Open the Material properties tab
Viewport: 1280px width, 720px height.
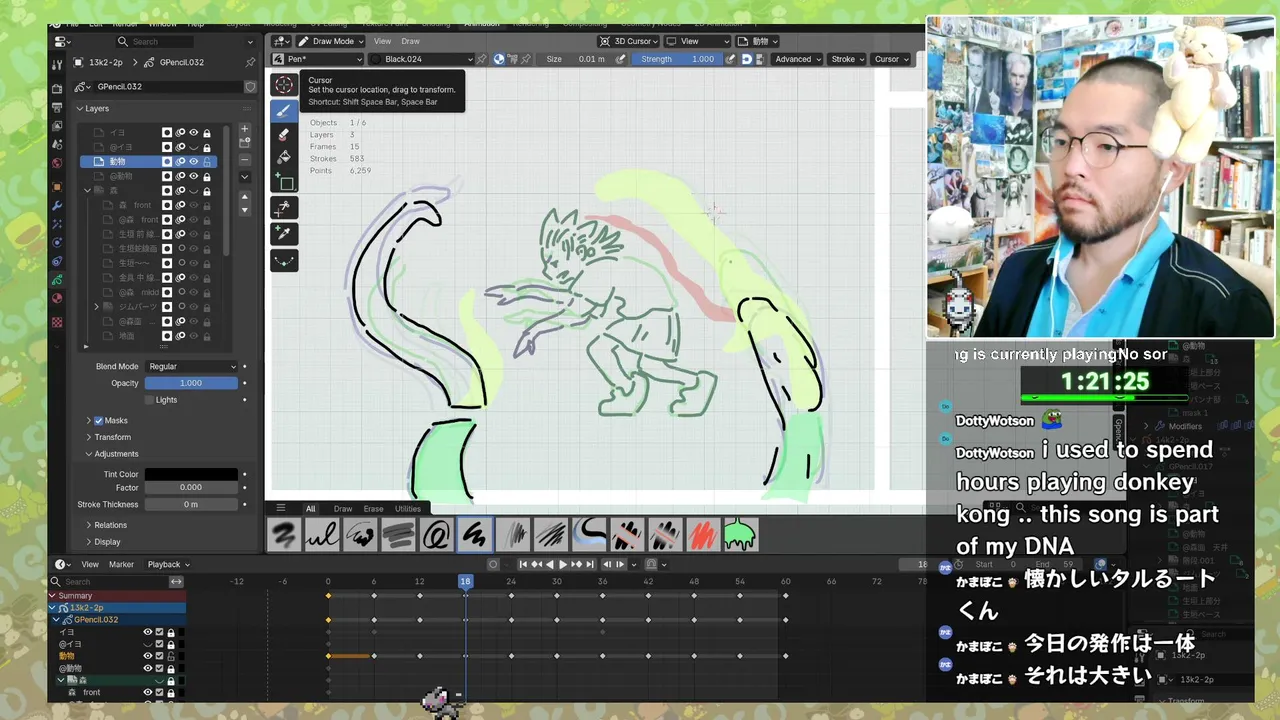(57, 298)
